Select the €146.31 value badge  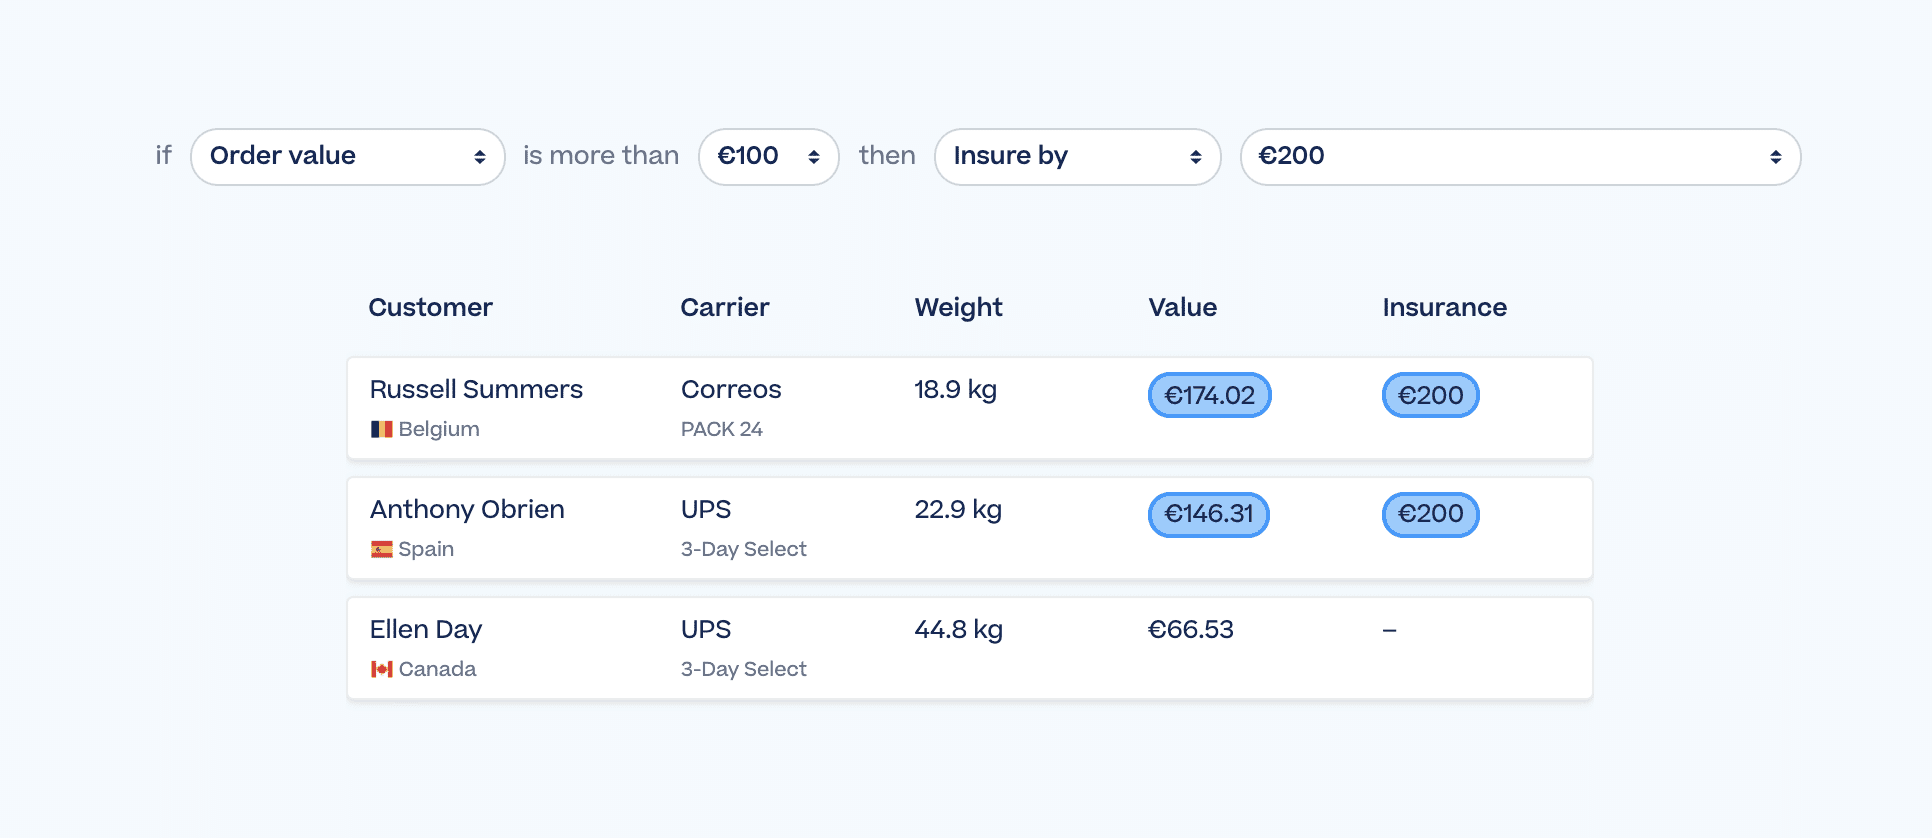[x=1208, y=514]
